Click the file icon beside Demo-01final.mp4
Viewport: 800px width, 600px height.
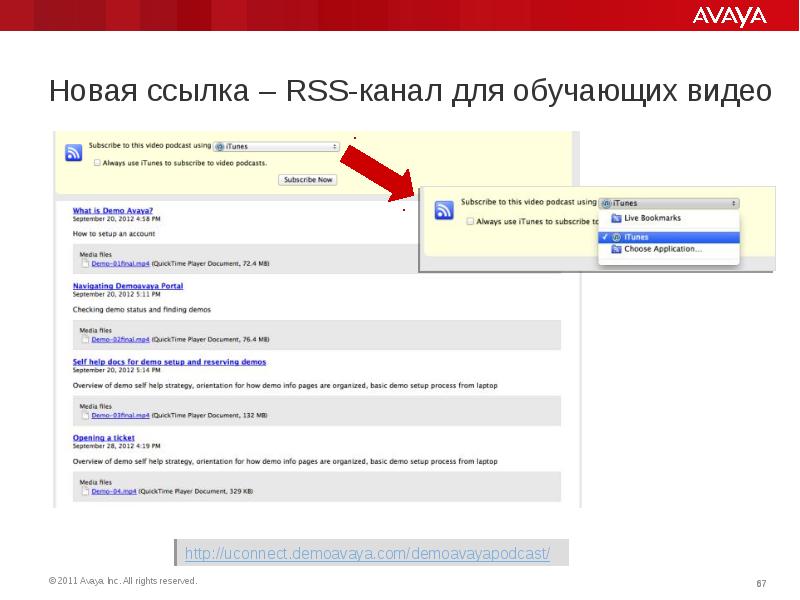click(x=85, y=264)
